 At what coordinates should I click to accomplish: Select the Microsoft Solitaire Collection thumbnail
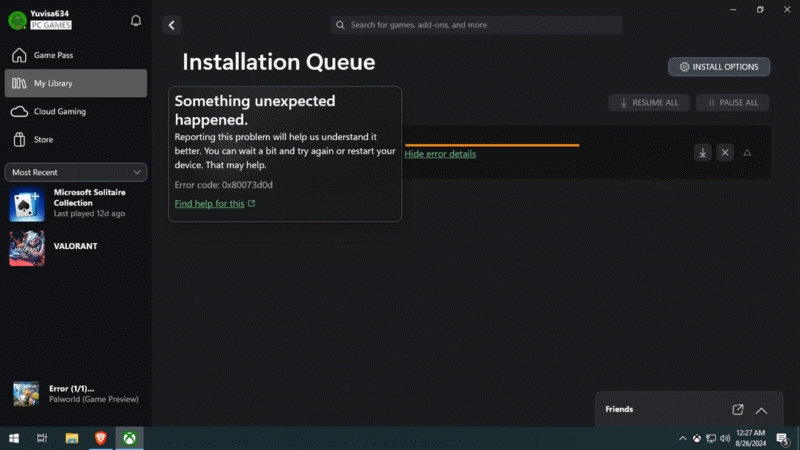(x=27, y=204)
